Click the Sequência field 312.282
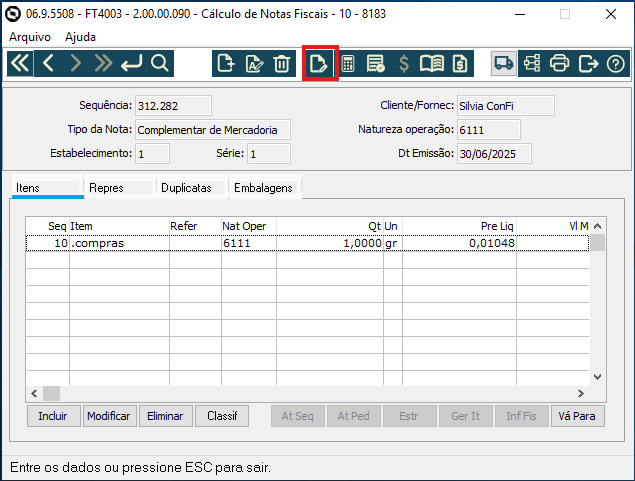The width and height of the screenshot is (635, 481). (173, 106)
